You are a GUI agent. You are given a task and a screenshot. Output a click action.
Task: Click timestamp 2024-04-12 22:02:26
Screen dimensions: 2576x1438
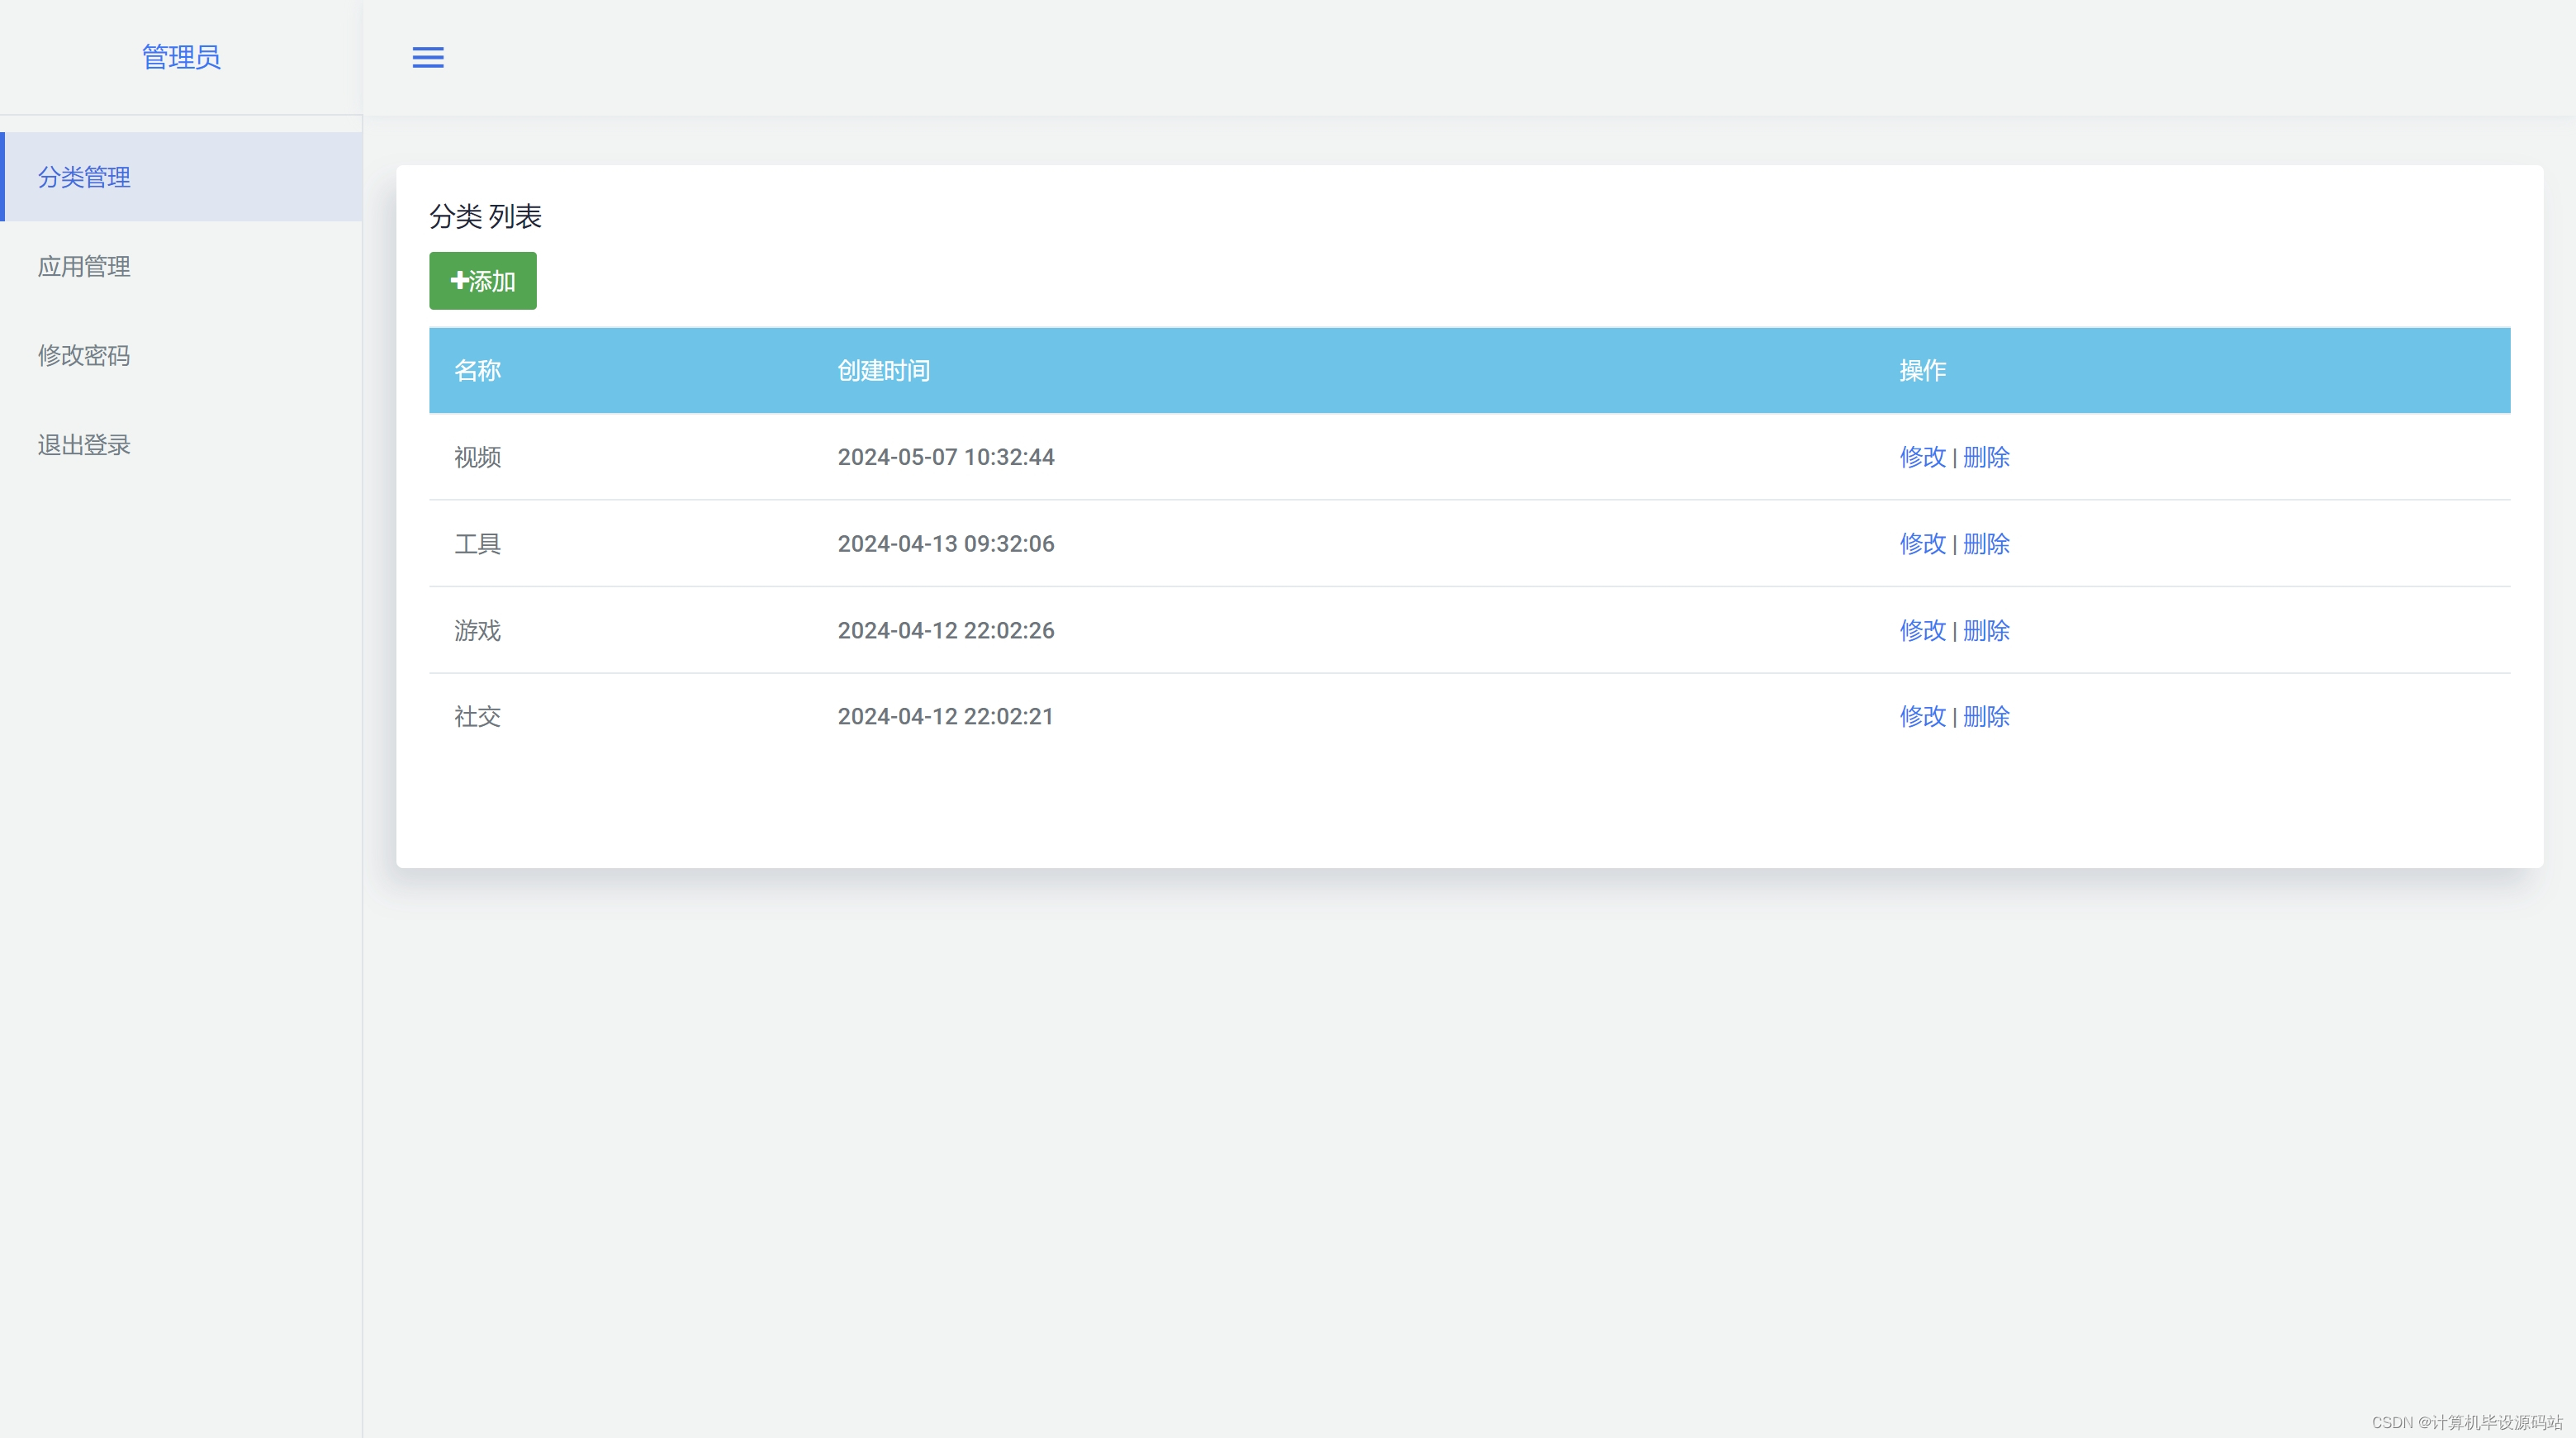coord(945,631)
